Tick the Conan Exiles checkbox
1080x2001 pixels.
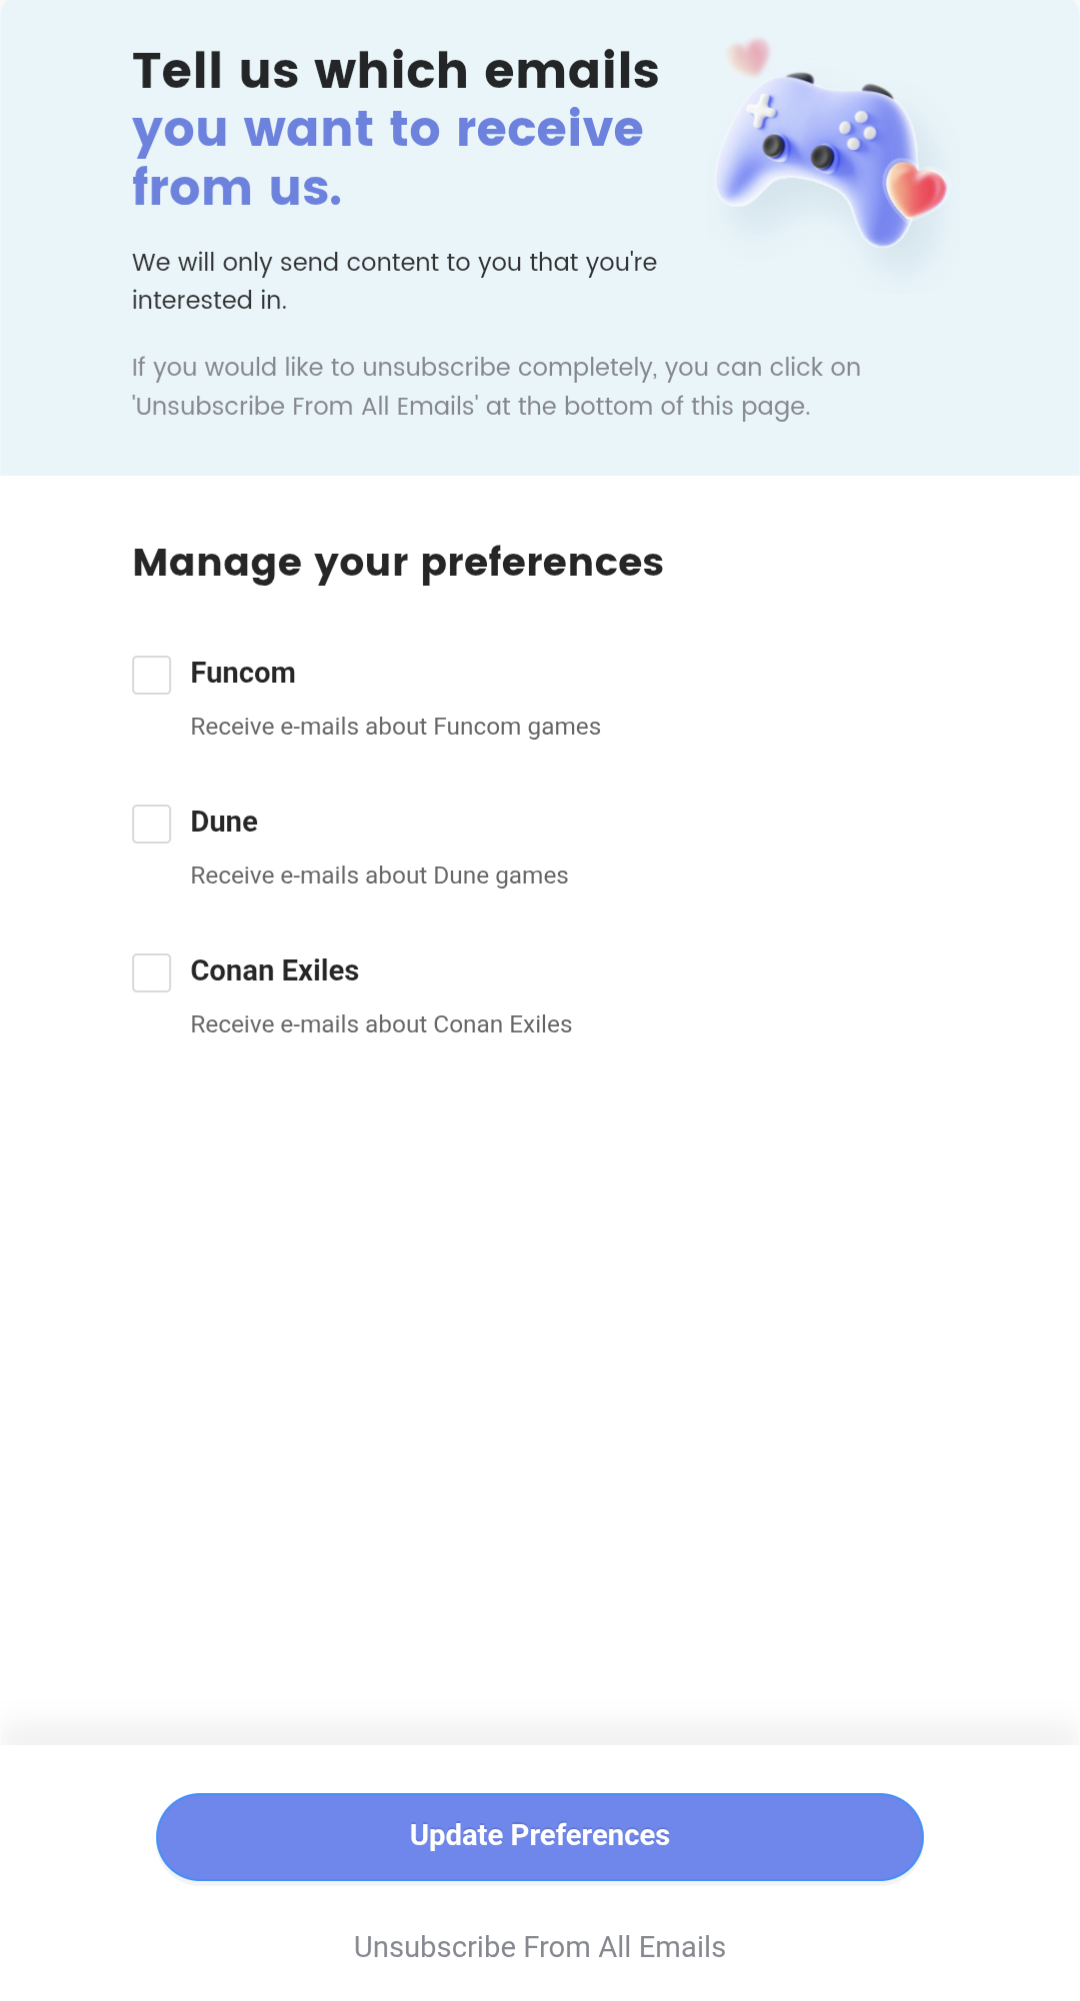(151, 972)
